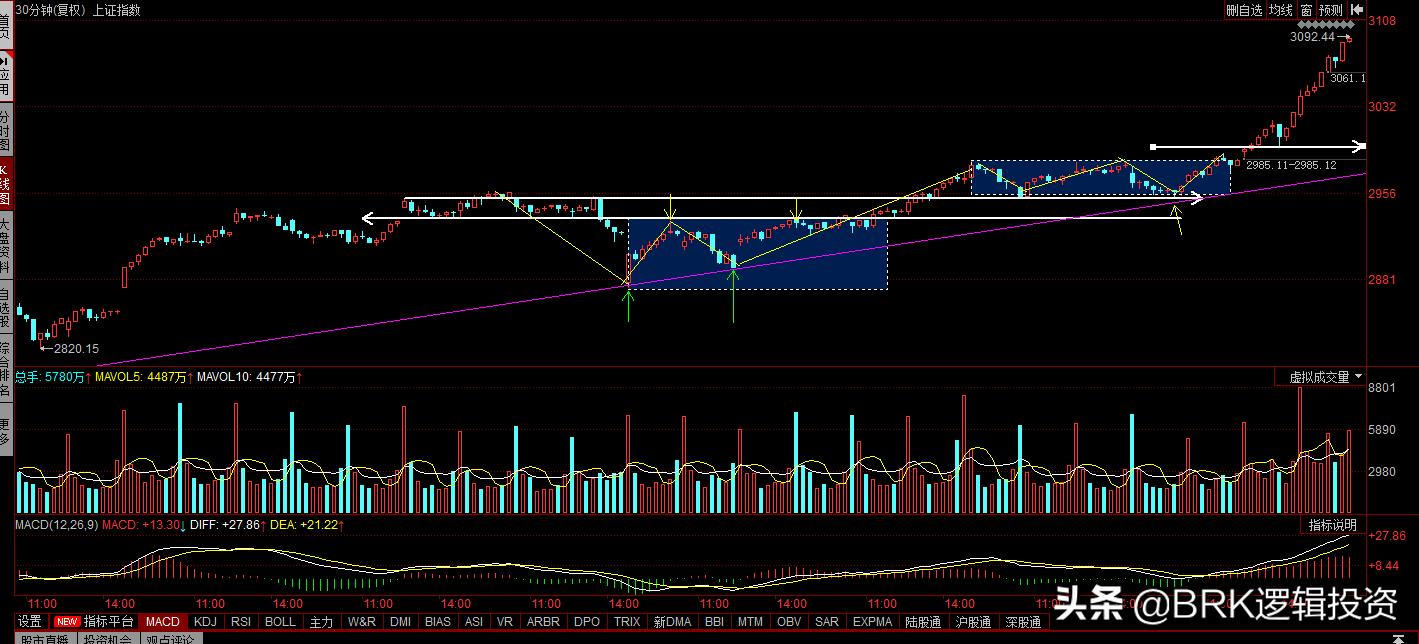Toggle the 均线 moving average display

tap(1281, 10)
